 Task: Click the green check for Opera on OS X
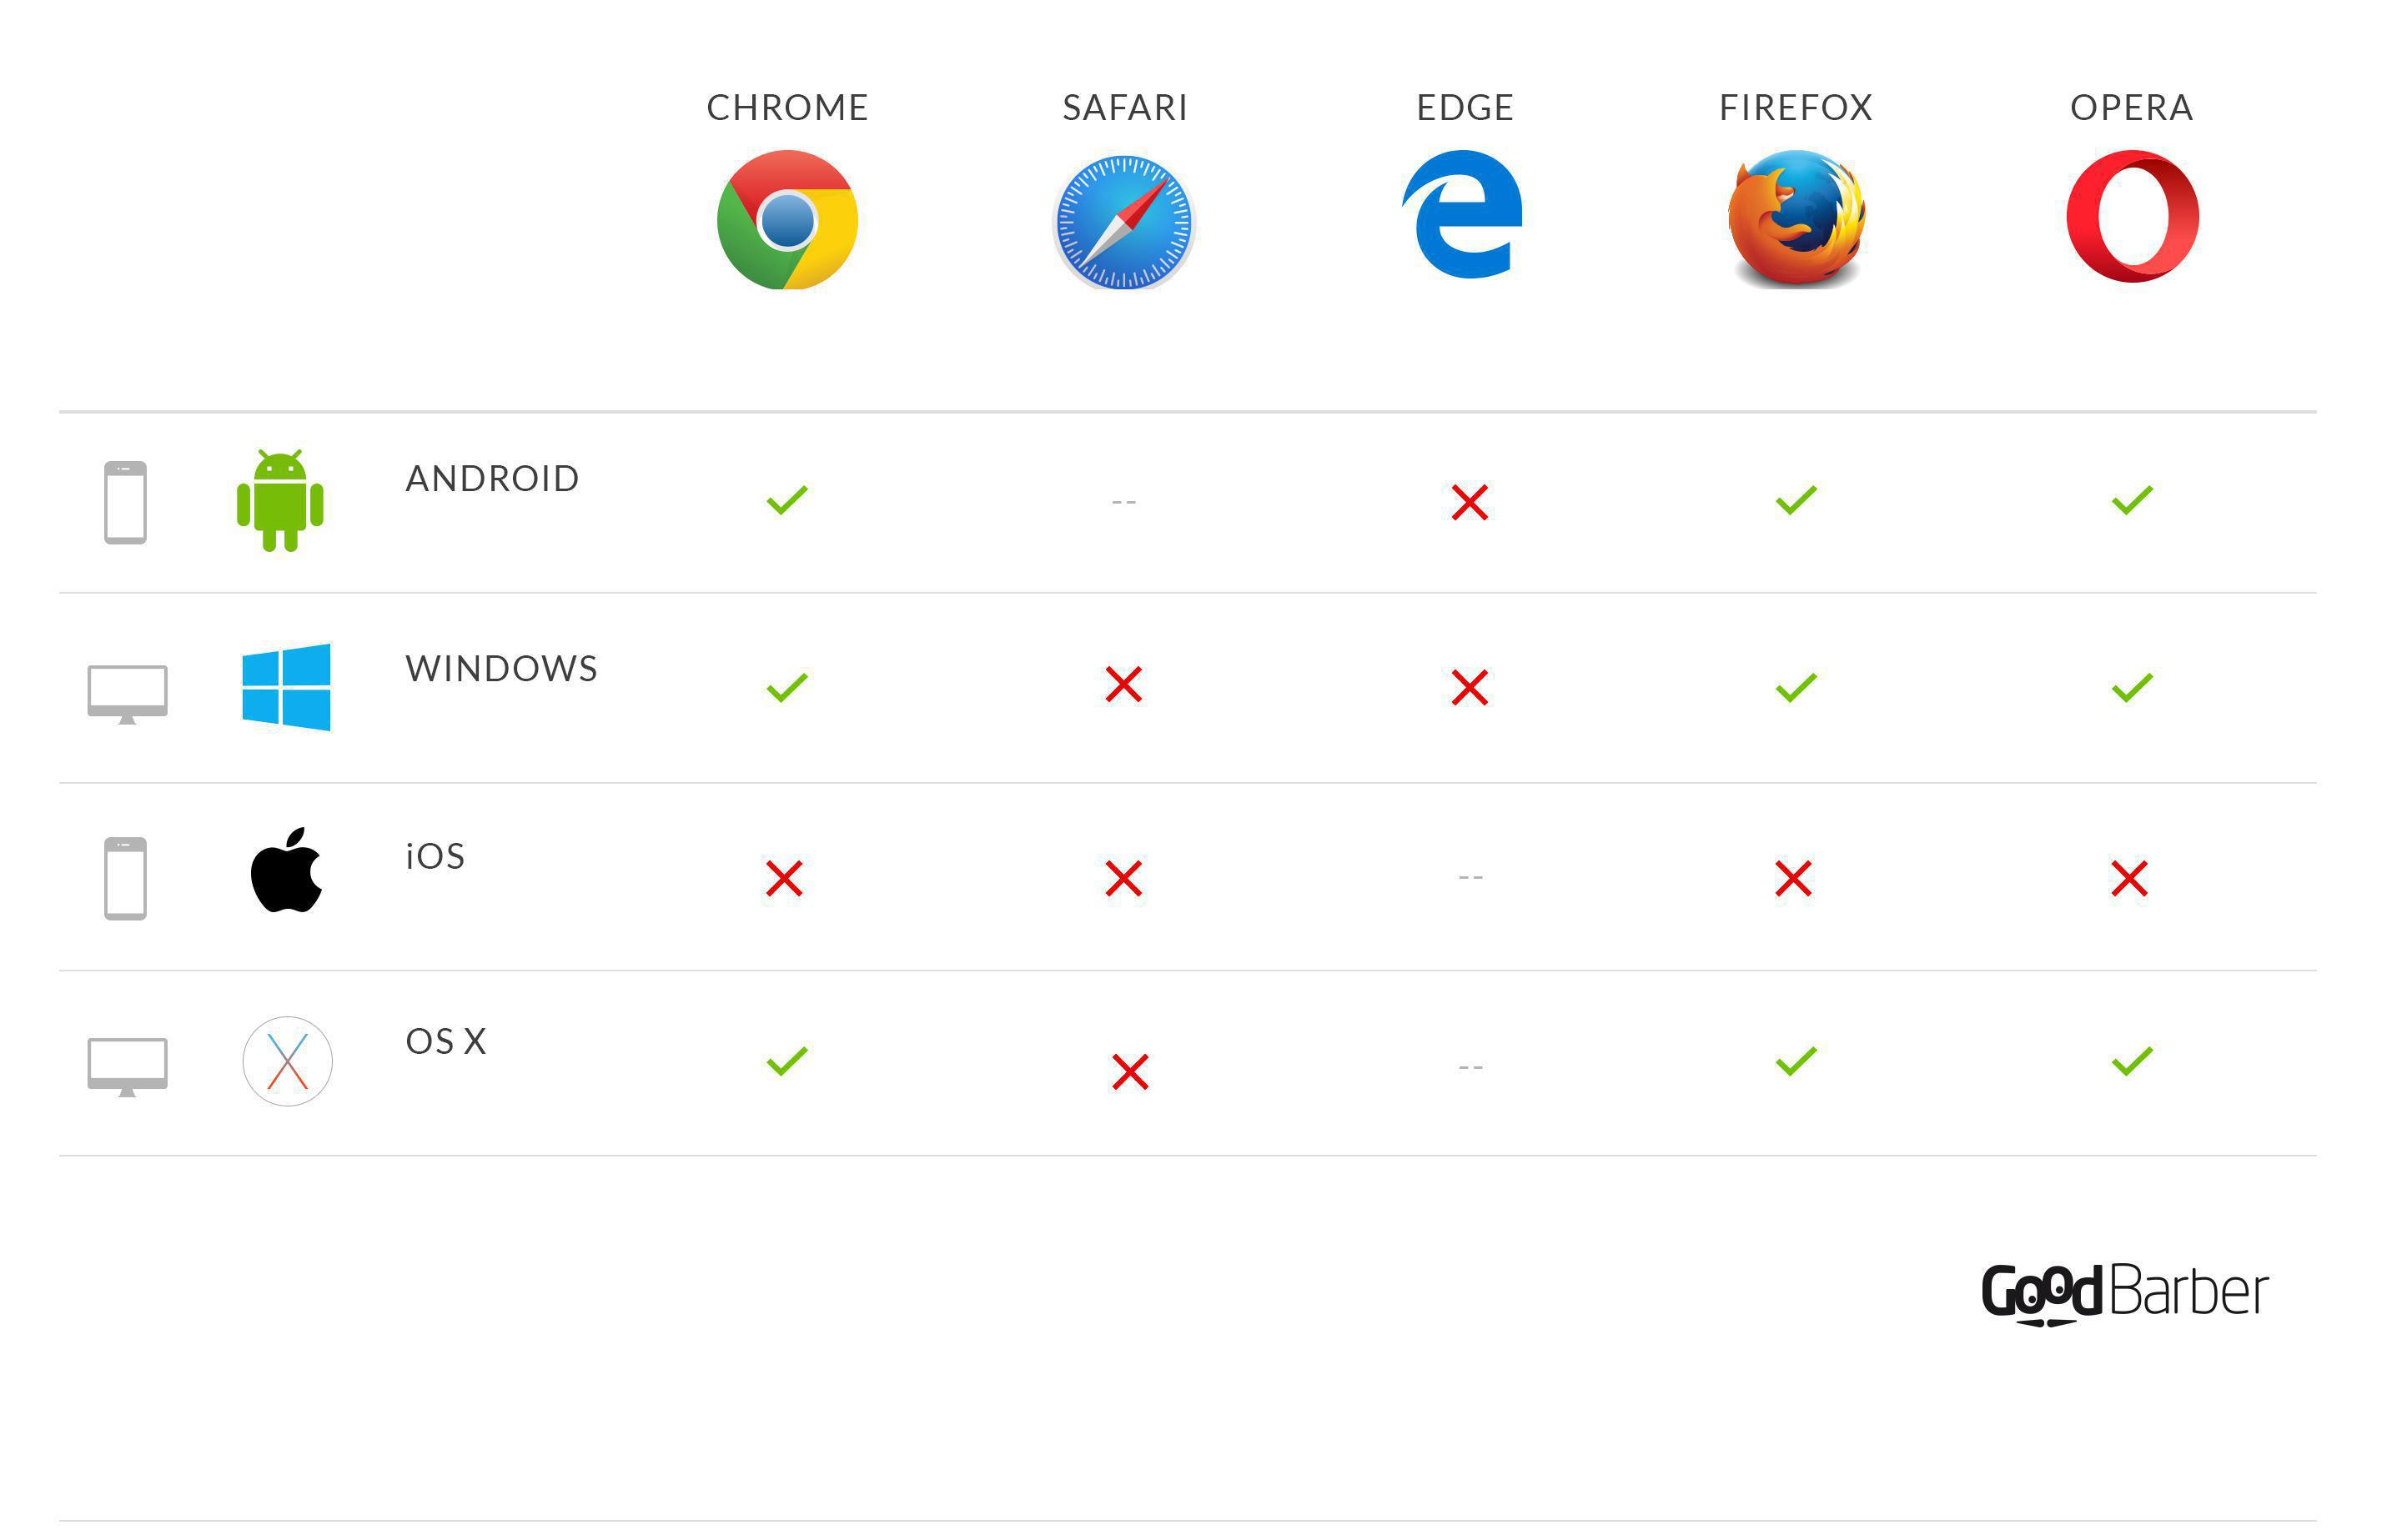2131,1060
